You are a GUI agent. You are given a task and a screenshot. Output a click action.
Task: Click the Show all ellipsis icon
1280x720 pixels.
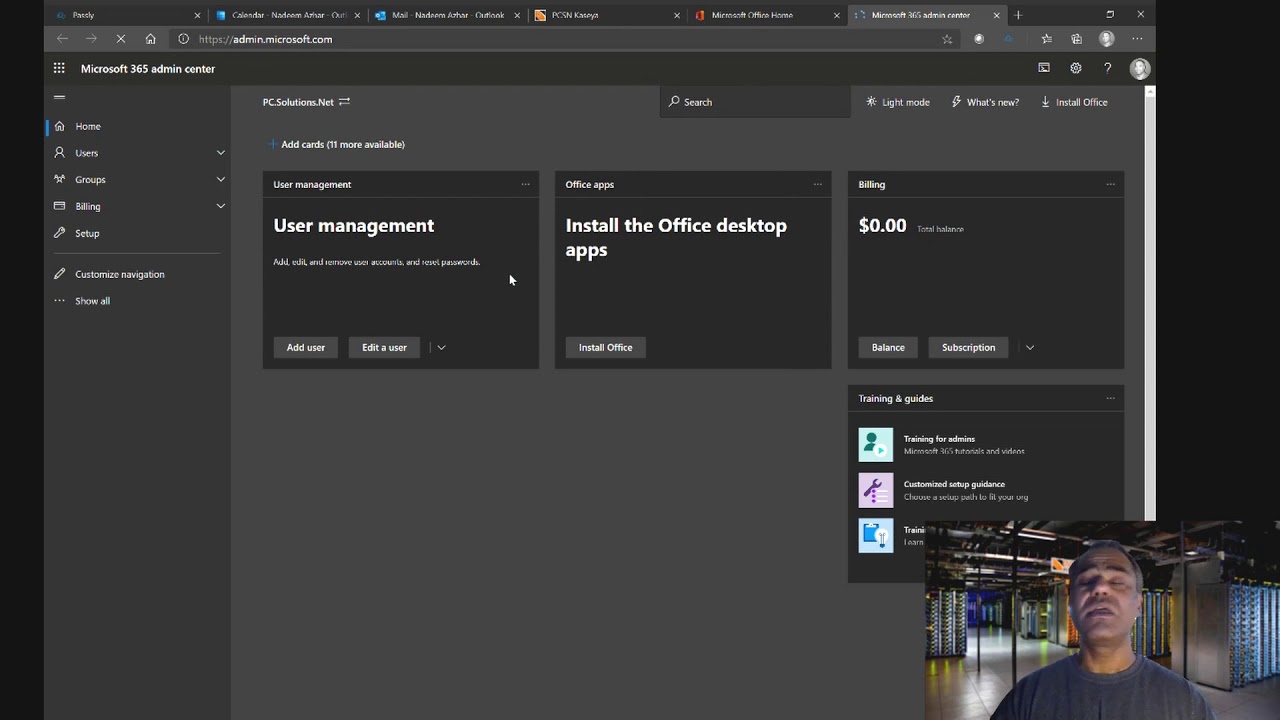point(59,301)
